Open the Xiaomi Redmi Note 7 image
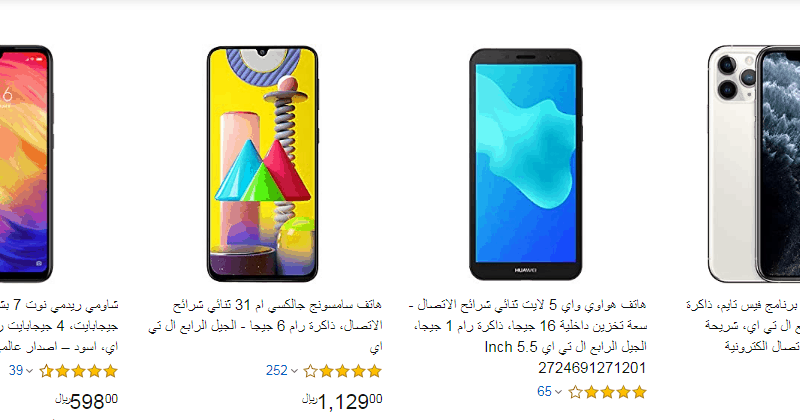Image resolution: width=800 pixels, height=420 pixels. click(27, 163)
